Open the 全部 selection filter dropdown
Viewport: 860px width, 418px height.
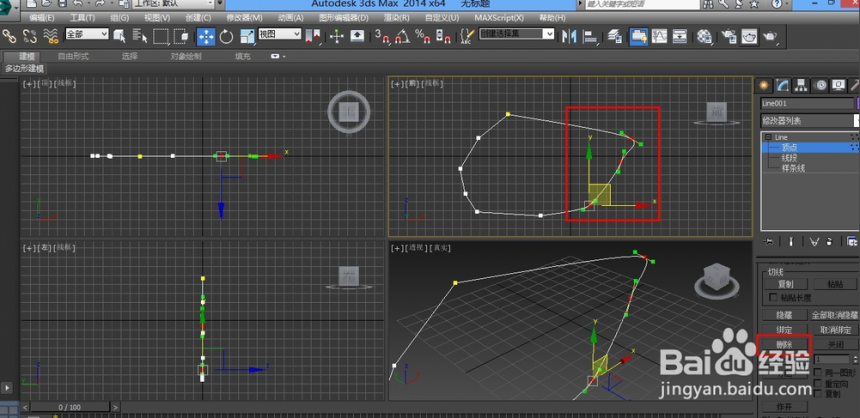87,33
